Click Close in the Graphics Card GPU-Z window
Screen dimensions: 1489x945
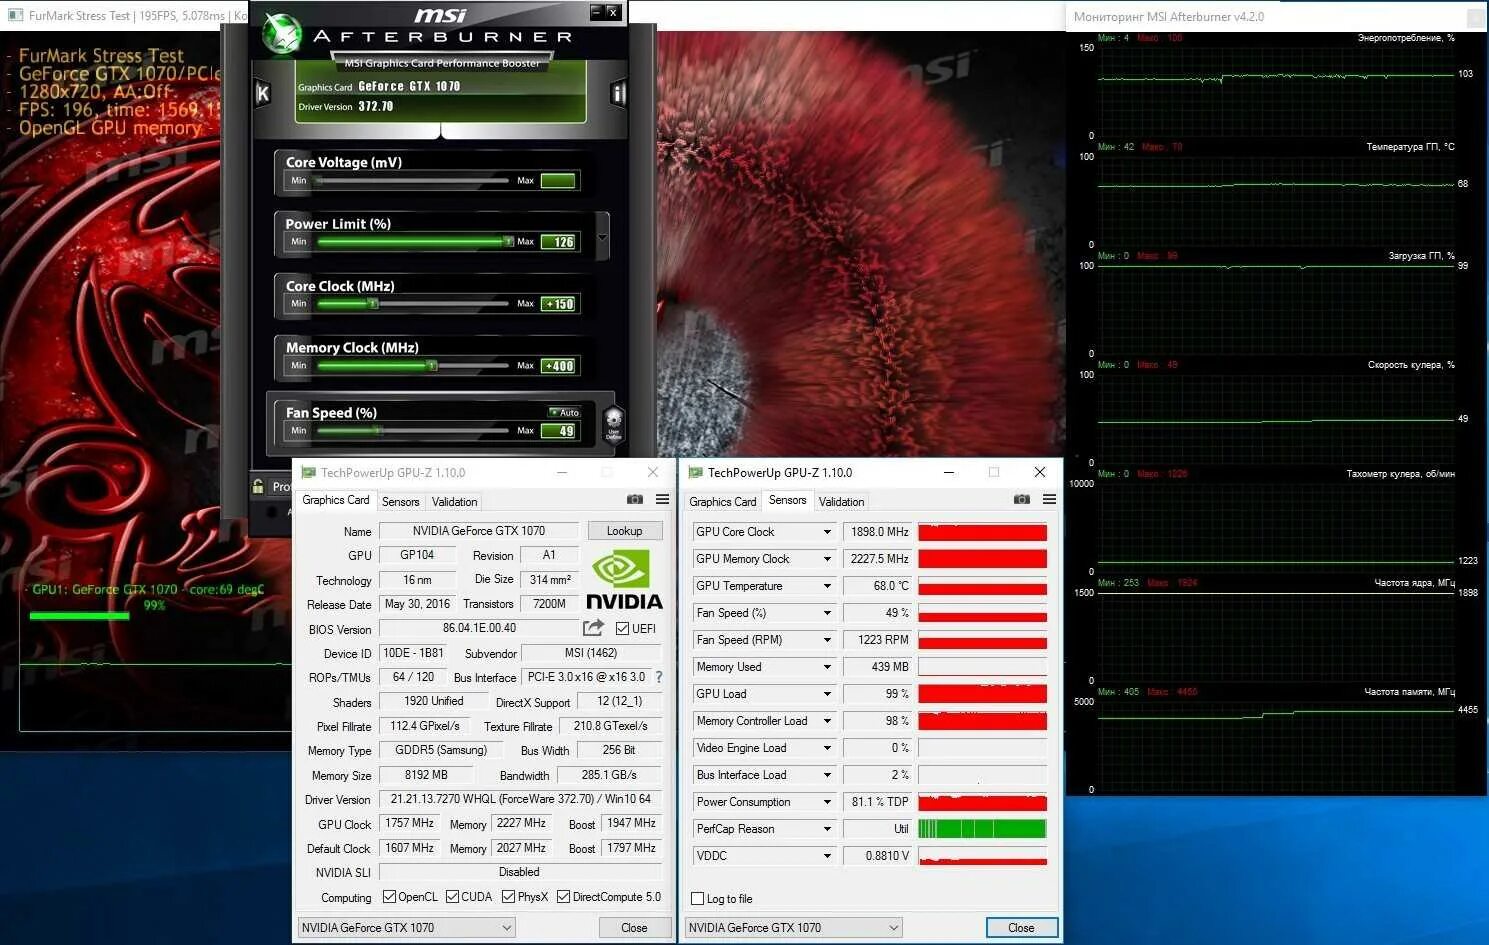click(634, 928)
